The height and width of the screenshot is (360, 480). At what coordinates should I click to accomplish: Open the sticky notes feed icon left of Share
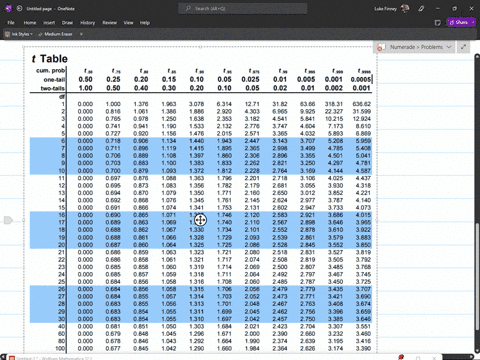point(438,23)
